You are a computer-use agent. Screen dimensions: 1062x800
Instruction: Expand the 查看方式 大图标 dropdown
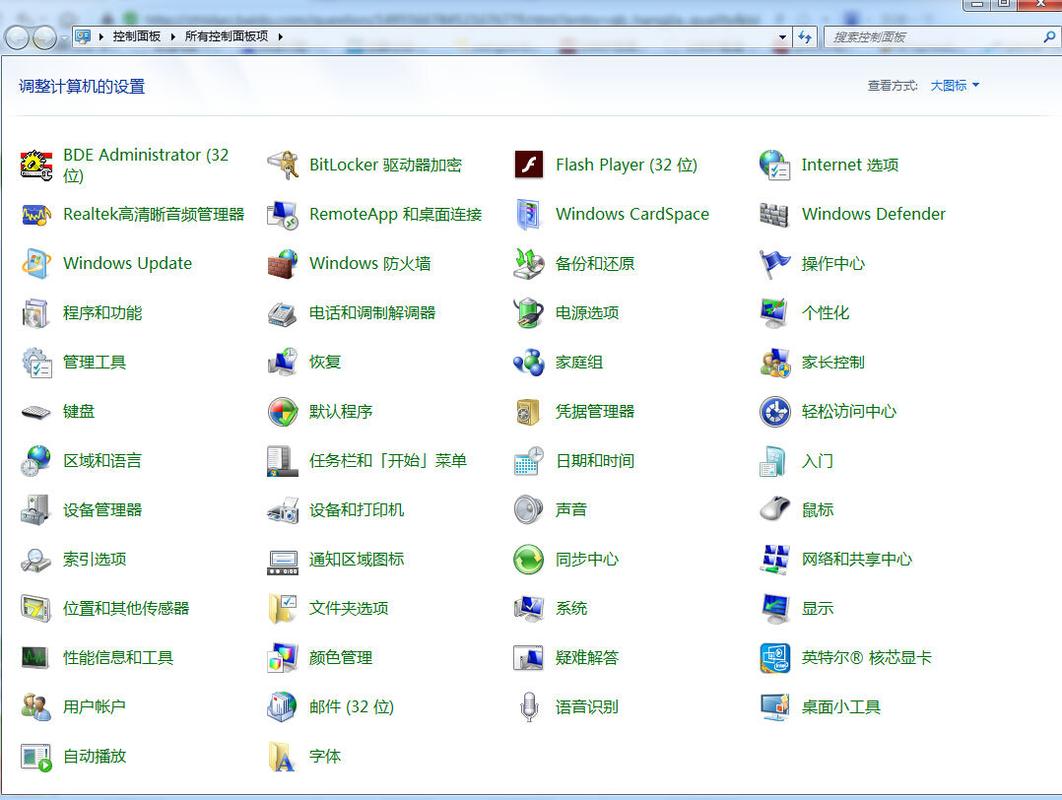point(951,85)
